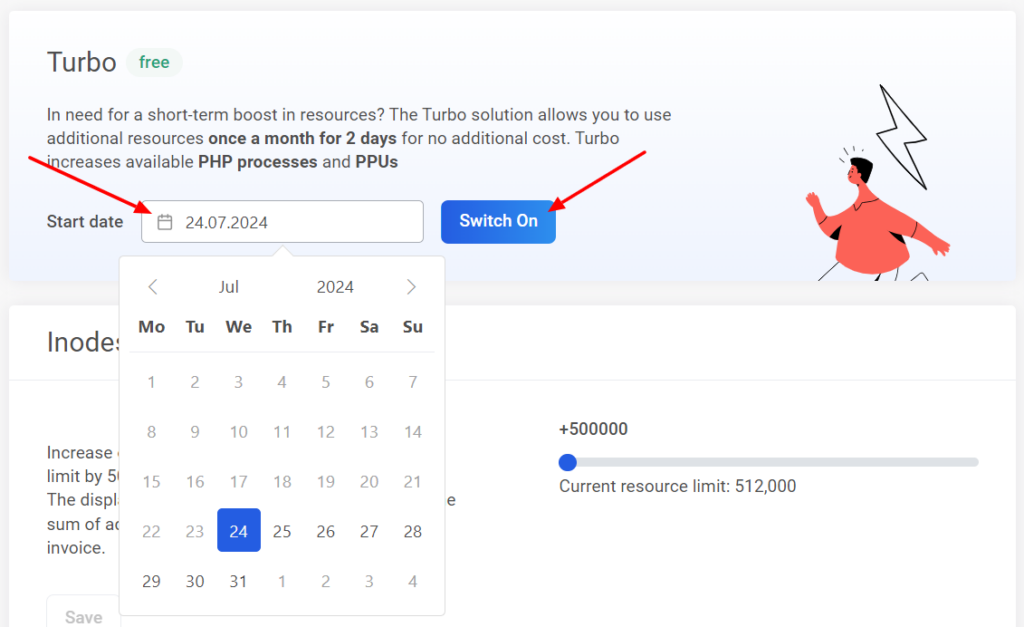
Task: Select July 25 in the calendar
Action: tap(282, 531)
